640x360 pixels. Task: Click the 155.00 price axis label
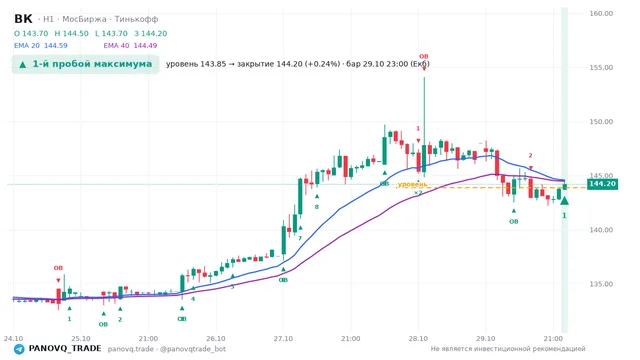[x=601, y=68]
